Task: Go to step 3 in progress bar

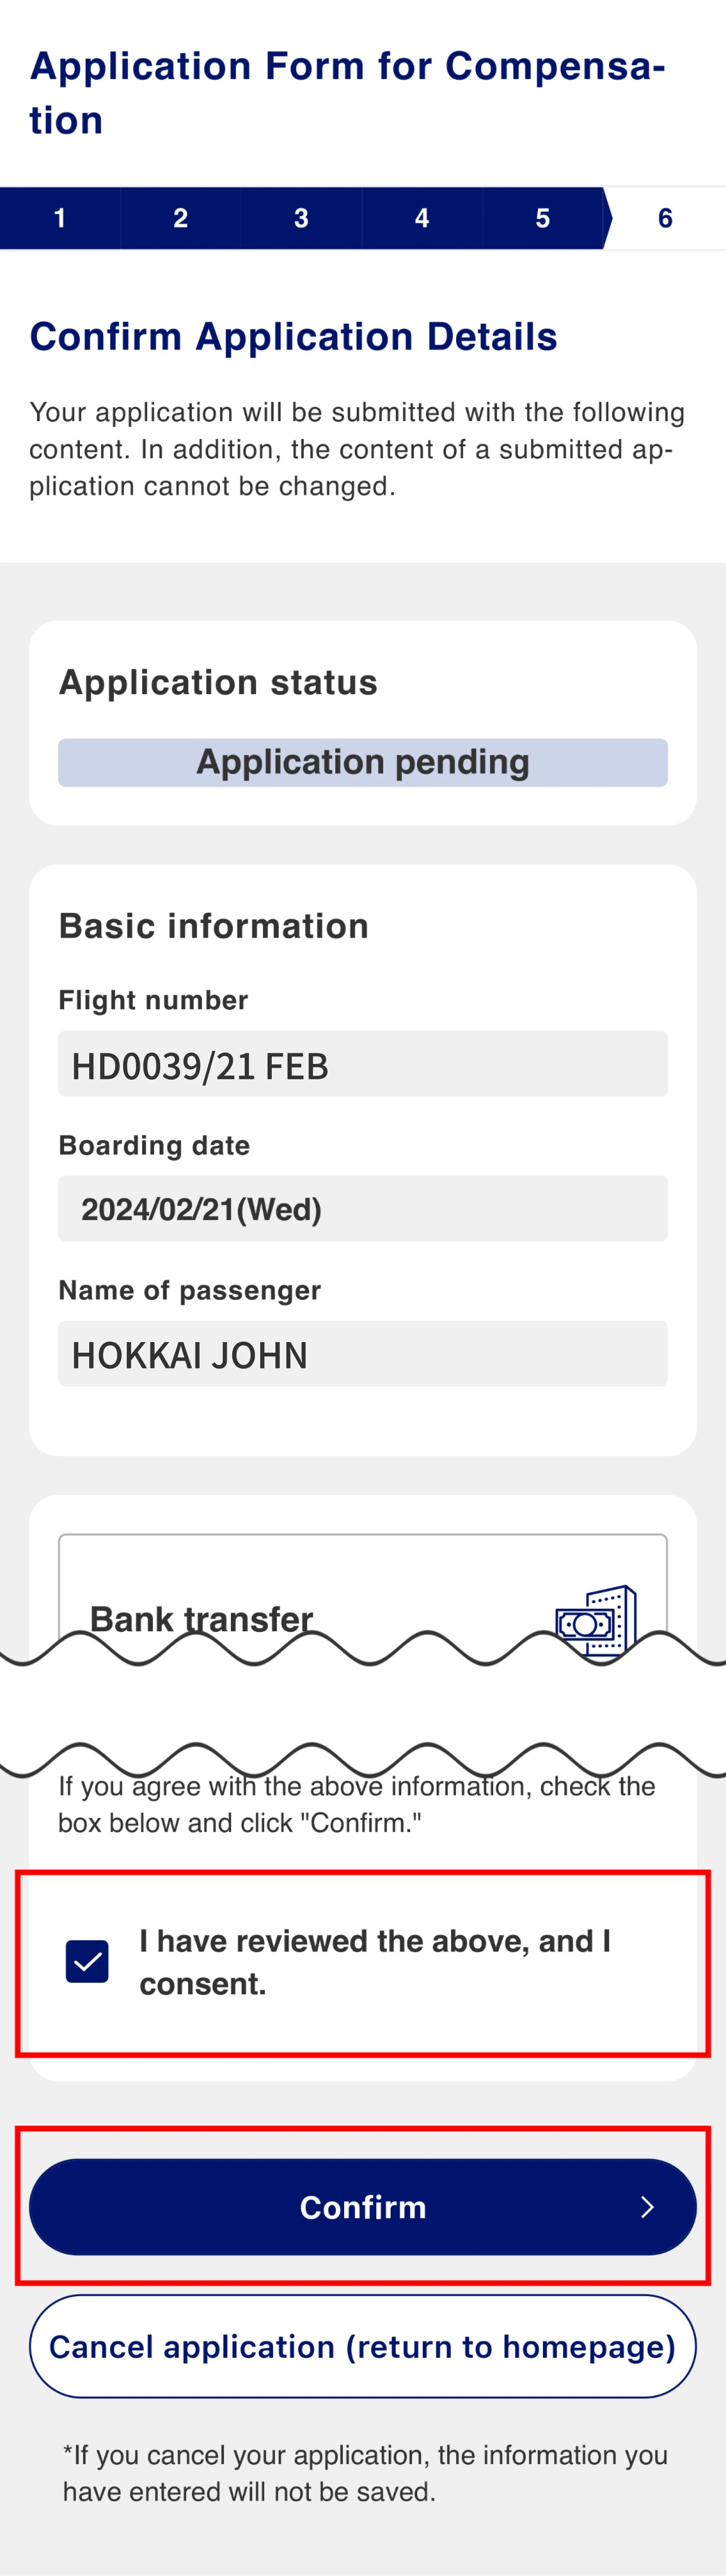Action: (x=301, y=218)
